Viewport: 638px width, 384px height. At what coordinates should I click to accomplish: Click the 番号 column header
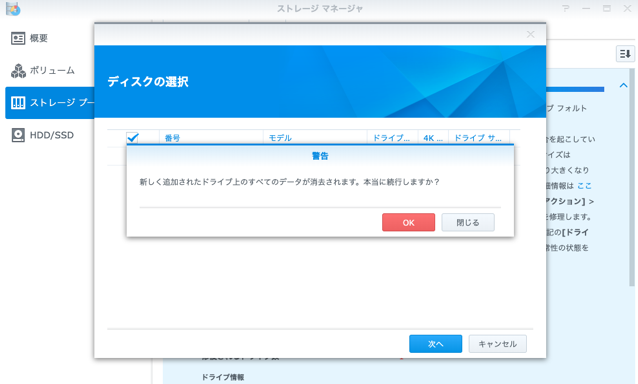211,138
